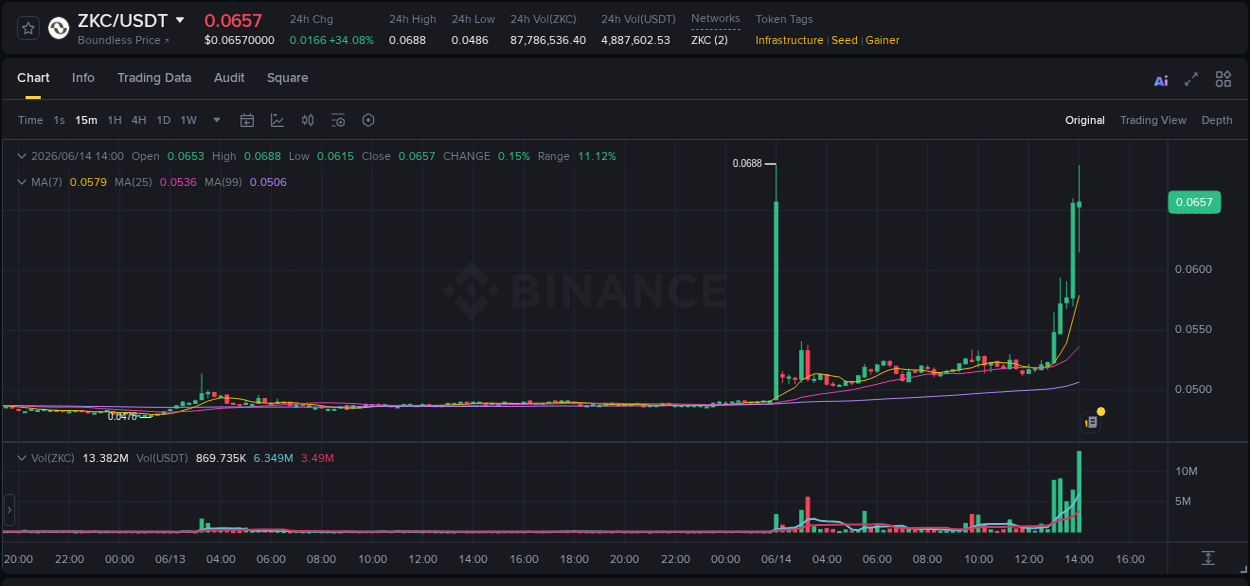Switch to the Trading View chart
This screenshot has width=1250, height=586.
pos(1153,120)
